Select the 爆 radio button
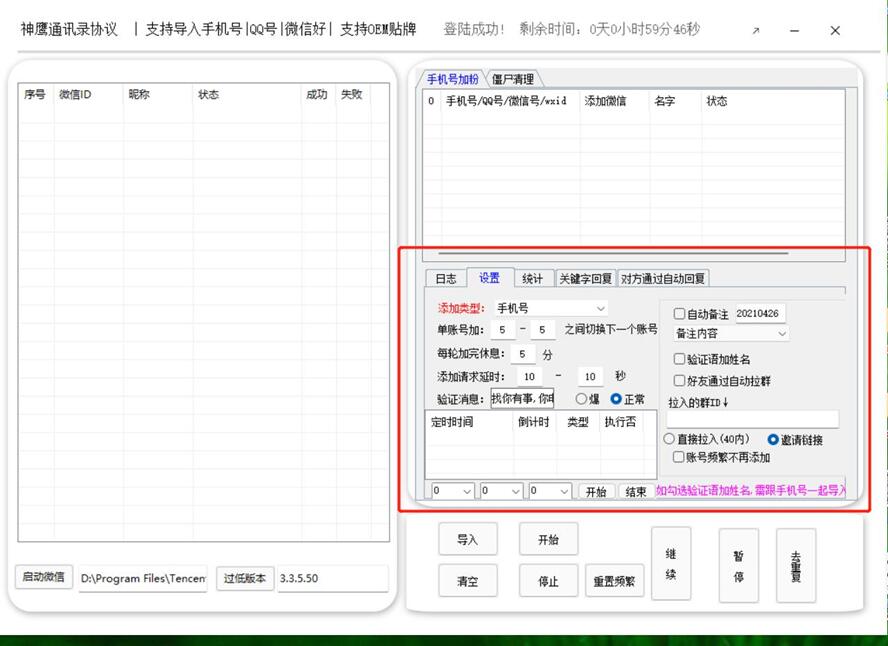The image size is (888, 646). (x=581, y=399)
